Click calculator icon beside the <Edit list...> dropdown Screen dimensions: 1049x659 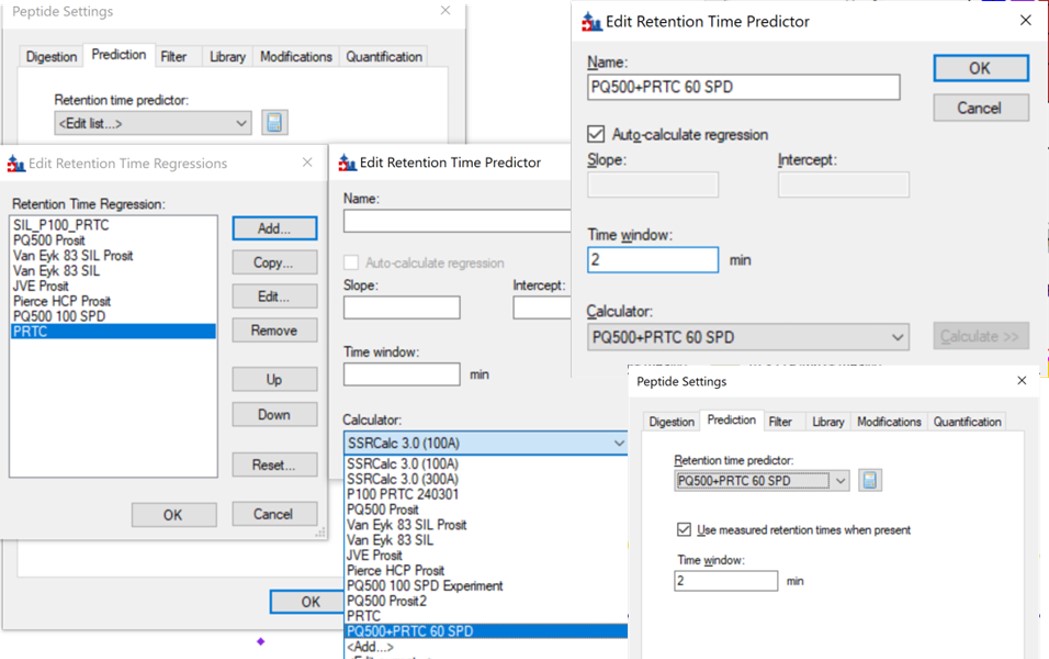tap(274, 123)
